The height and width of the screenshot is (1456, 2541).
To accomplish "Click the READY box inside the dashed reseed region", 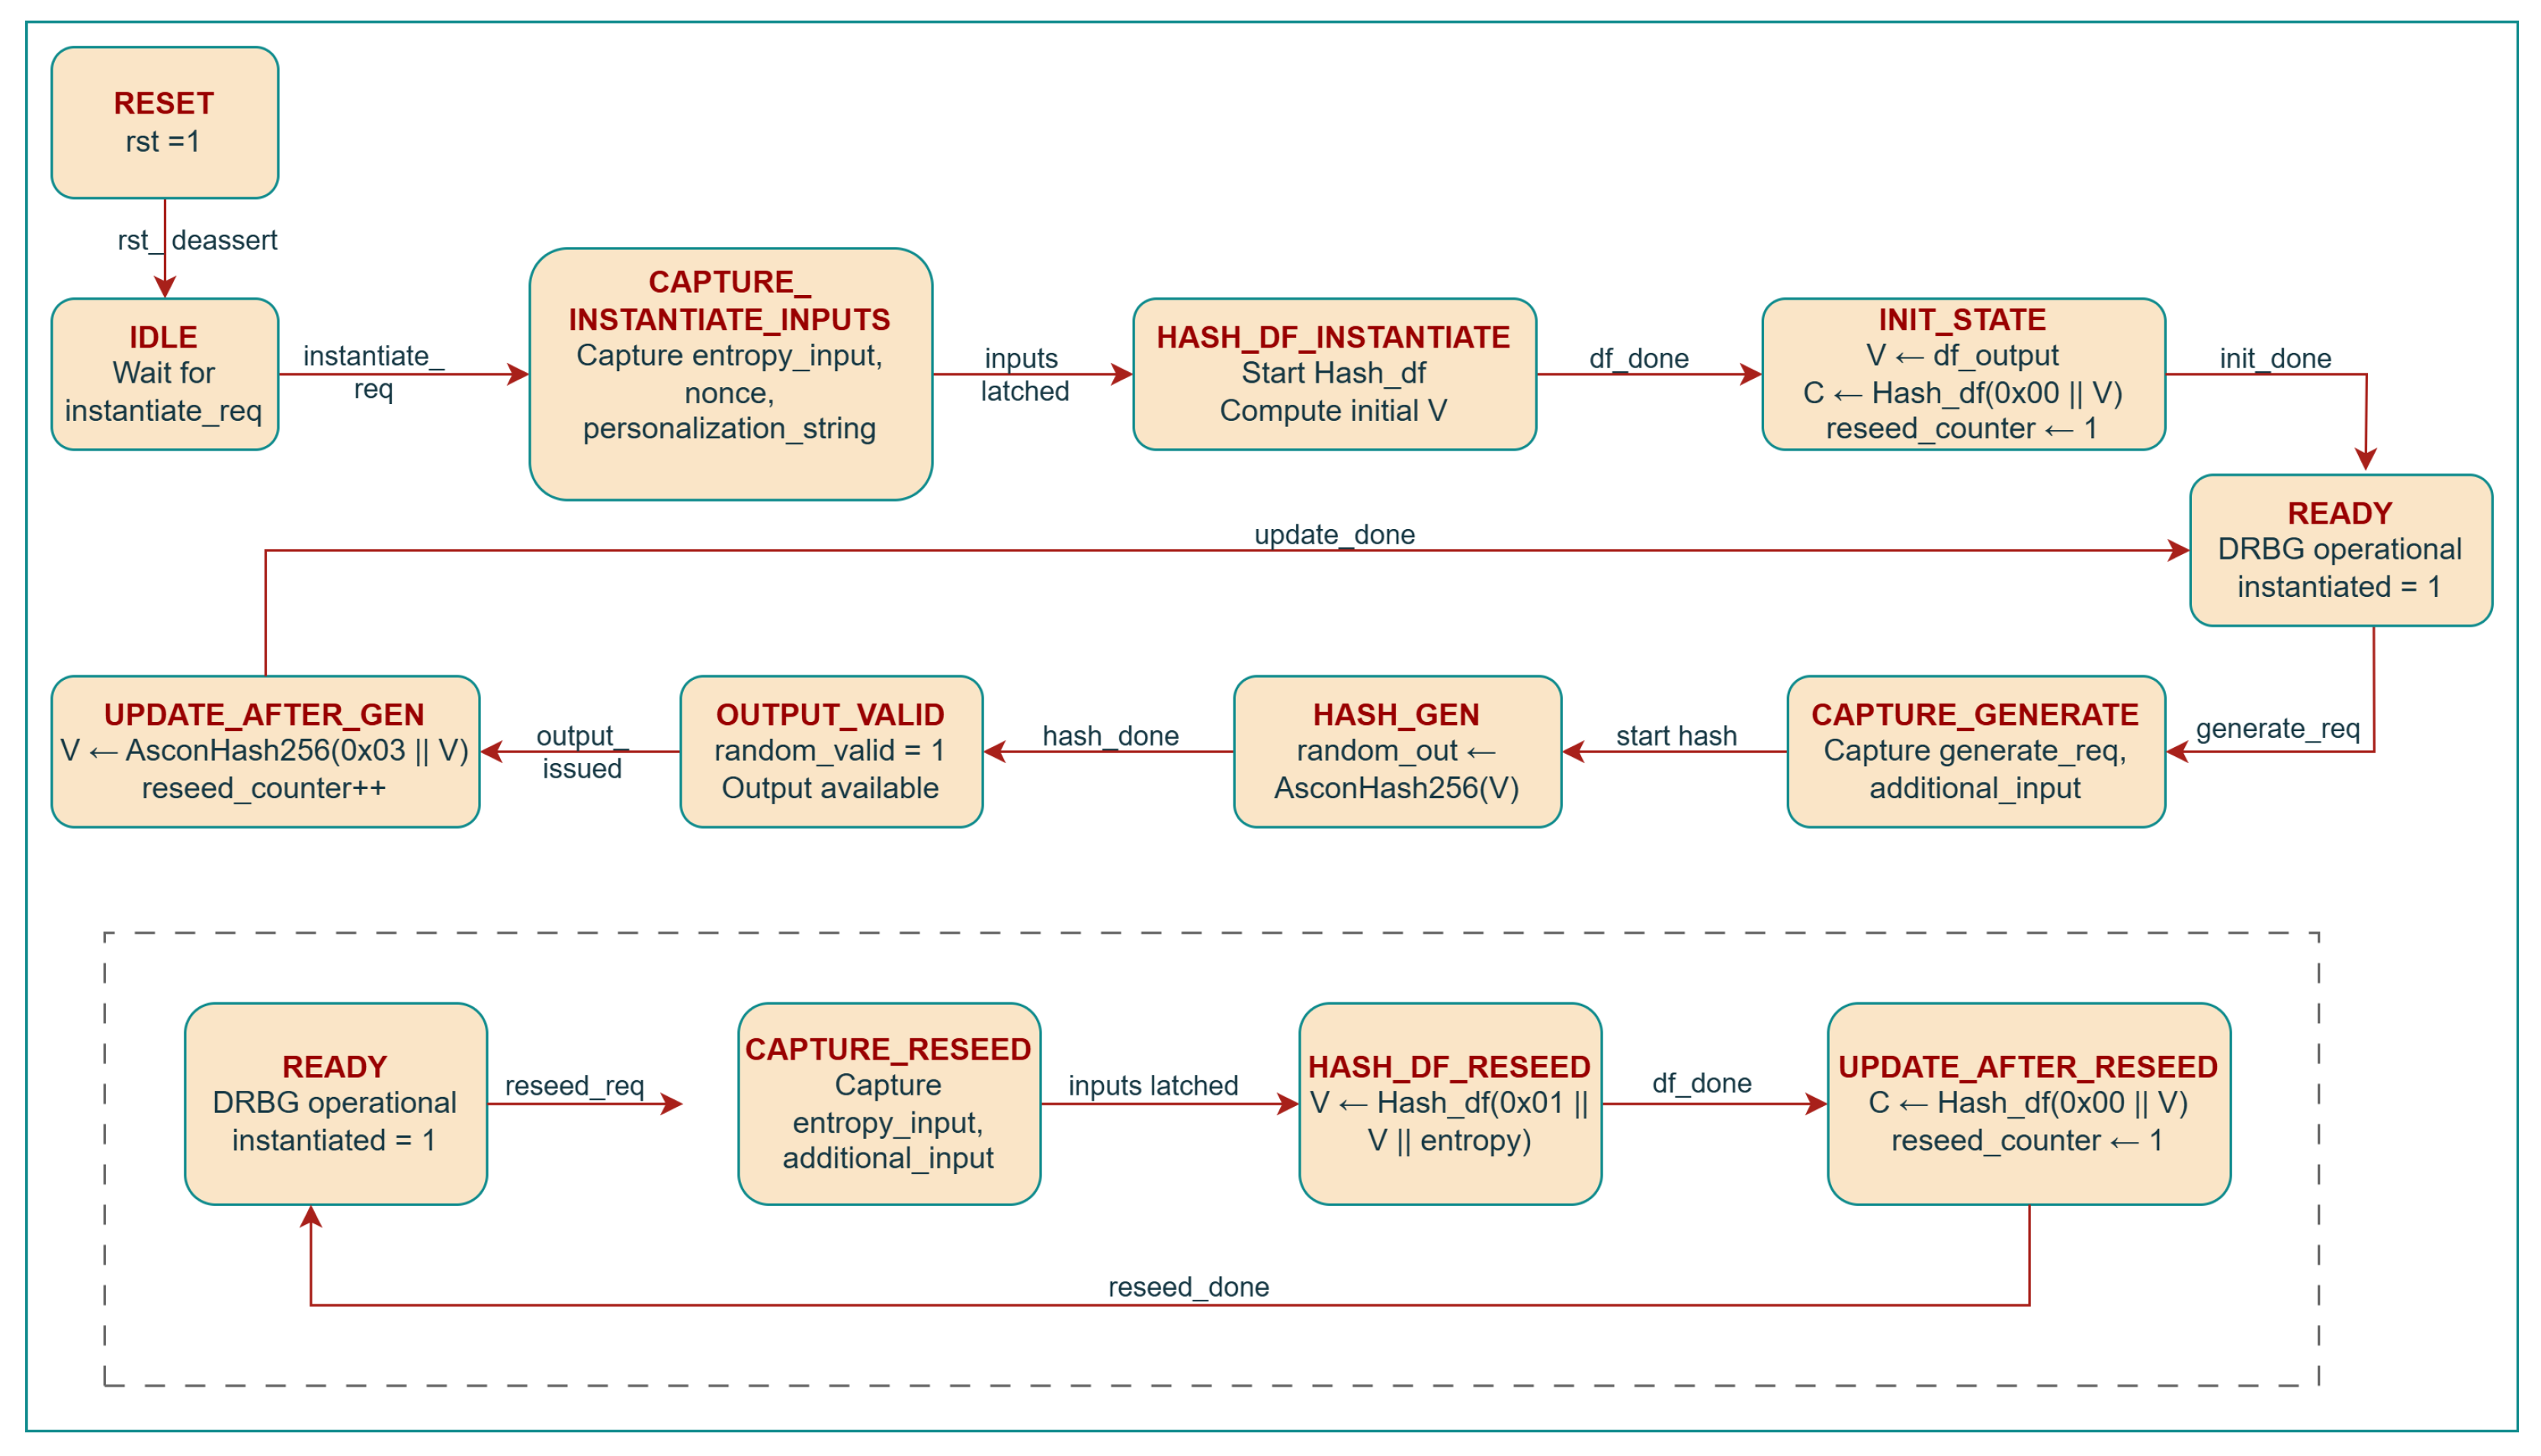I will point(336,1104).
